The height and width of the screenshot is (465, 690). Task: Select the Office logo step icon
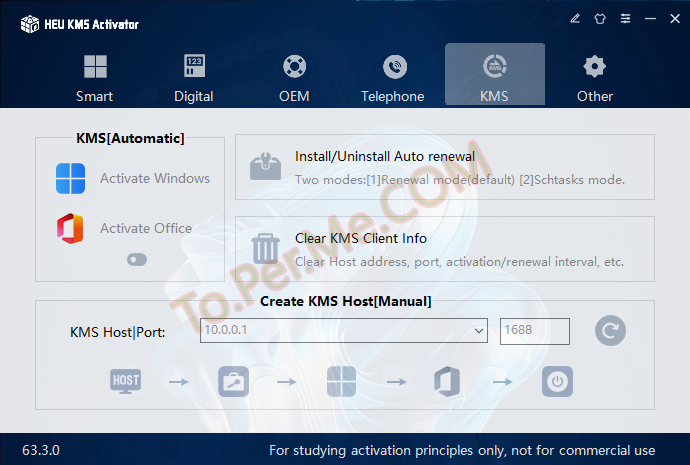(x=446, y=381)
